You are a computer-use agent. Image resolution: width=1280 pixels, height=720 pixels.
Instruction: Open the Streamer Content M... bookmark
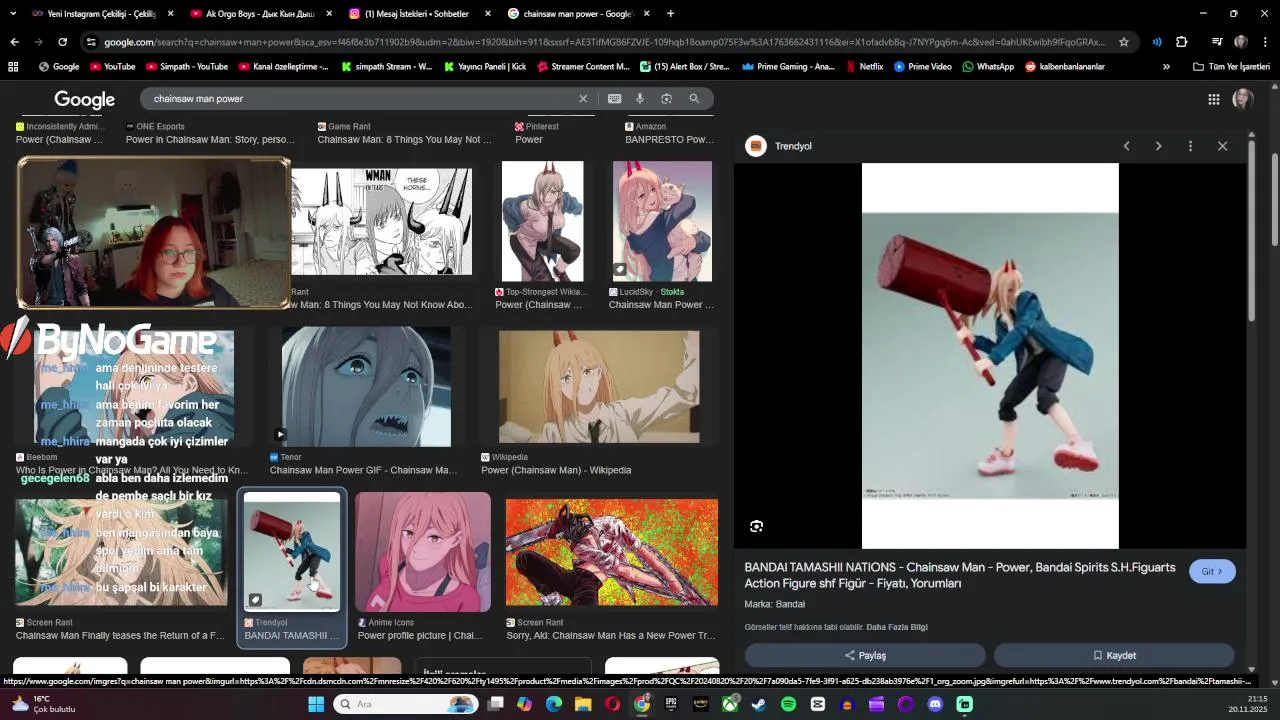click(x=582, y=67)
